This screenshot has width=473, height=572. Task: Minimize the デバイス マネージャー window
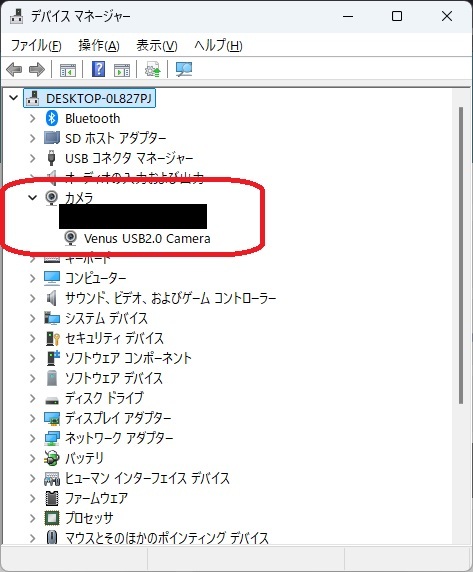348,16
